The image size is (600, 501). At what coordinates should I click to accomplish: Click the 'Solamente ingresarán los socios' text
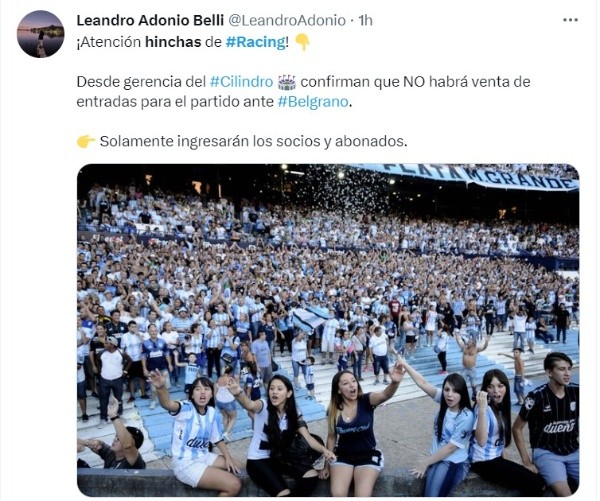[x=211, y=142]
